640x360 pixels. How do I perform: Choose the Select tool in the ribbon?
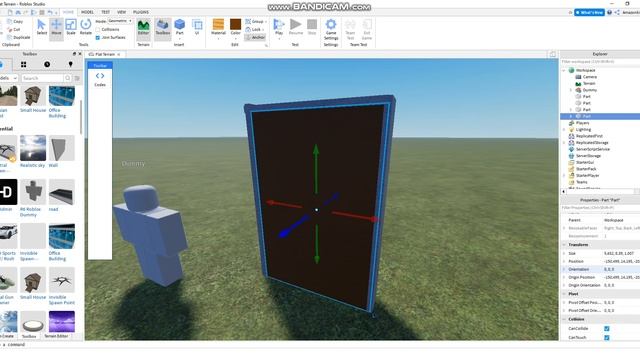click(41, 27)
